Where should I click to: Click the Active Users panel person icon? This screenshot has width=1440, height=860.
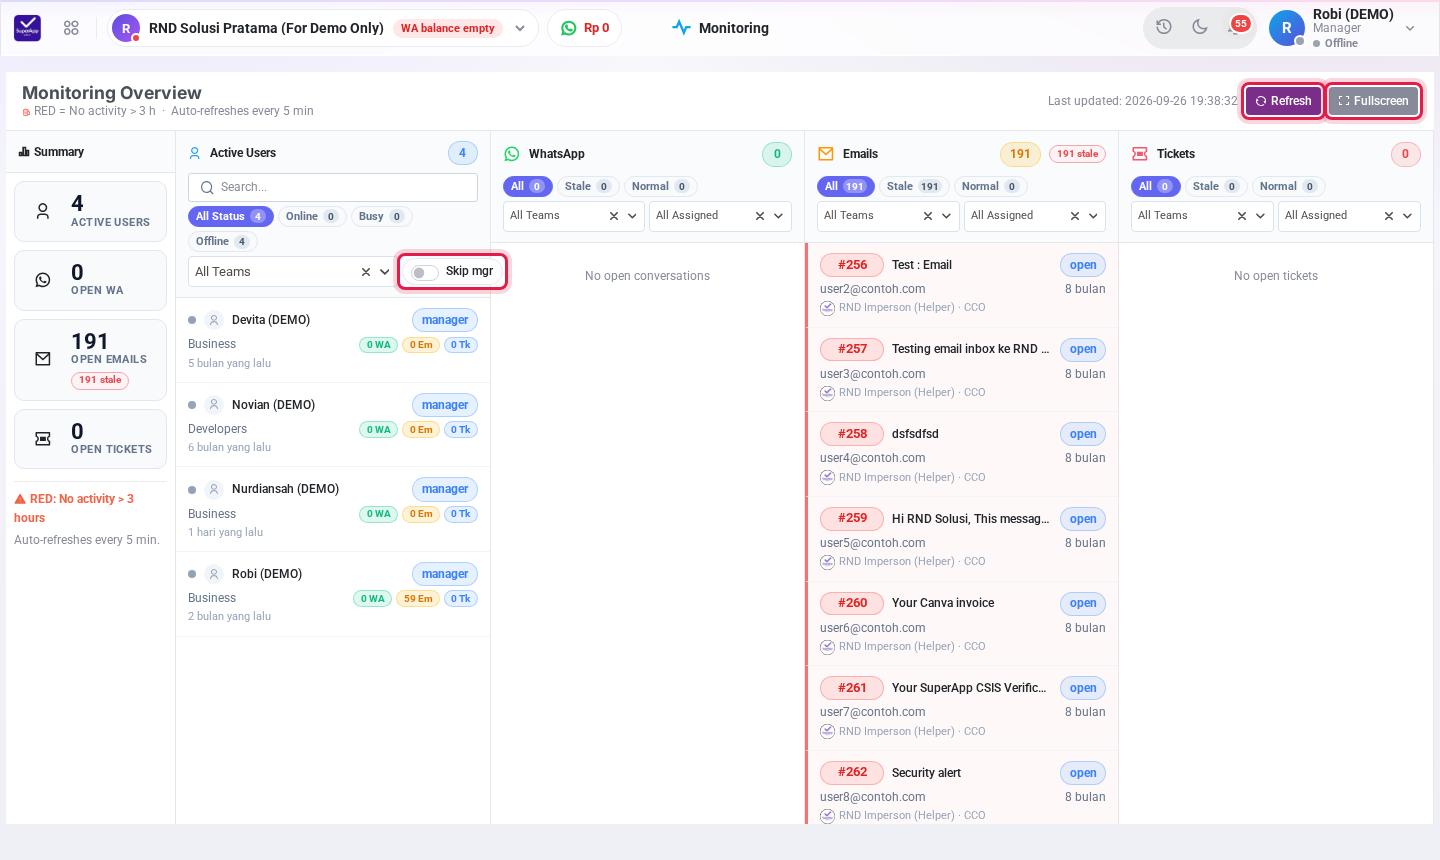tap(195, 153)
